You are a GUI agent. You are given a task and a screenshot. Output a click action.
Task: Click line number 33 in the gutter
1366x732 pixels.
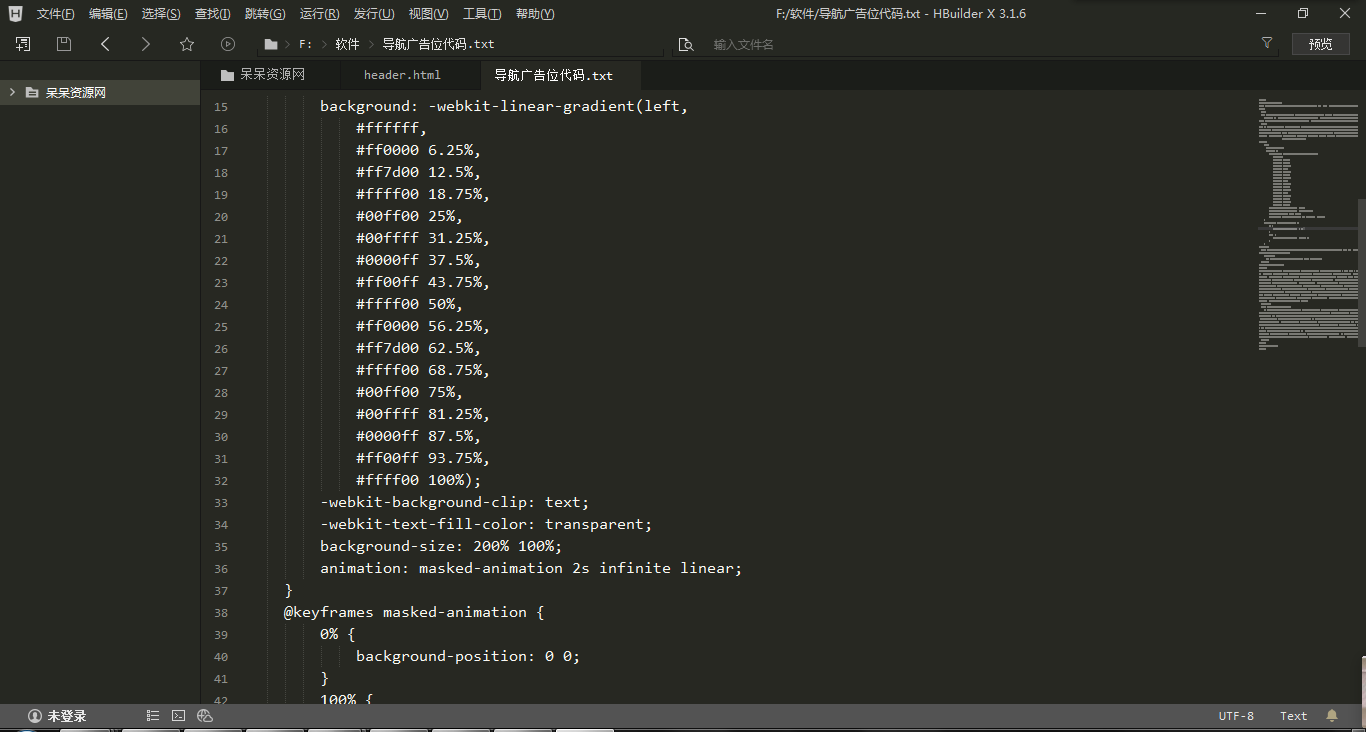221,502
